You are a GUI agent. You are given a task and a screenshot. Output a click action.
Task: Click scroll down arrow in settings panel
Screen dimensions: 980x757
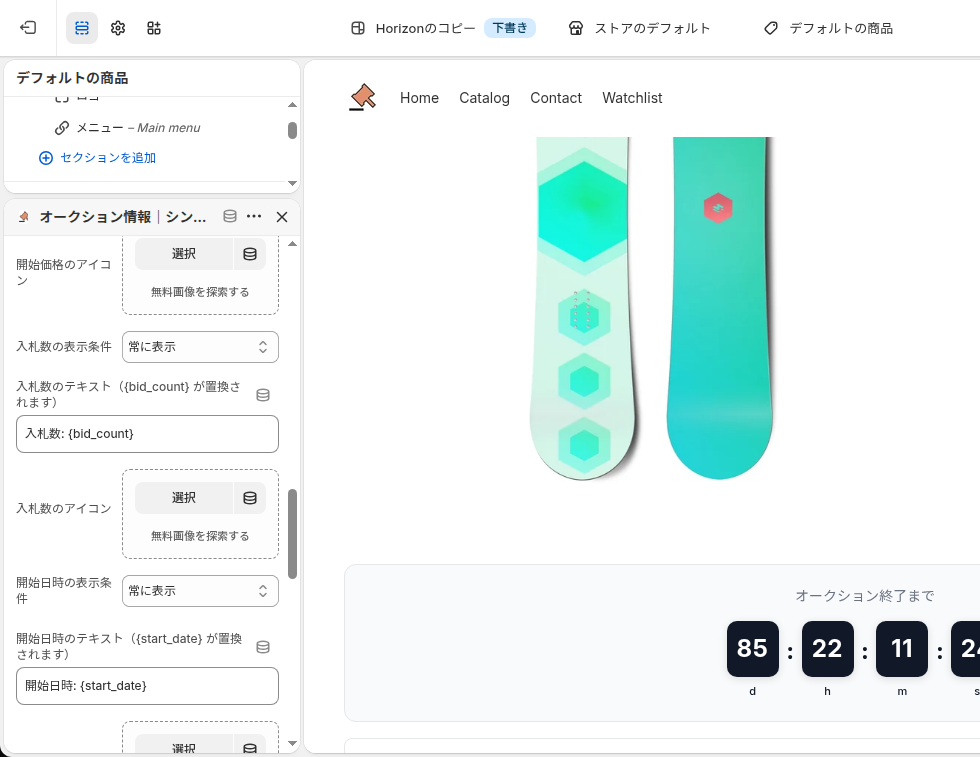292,743
